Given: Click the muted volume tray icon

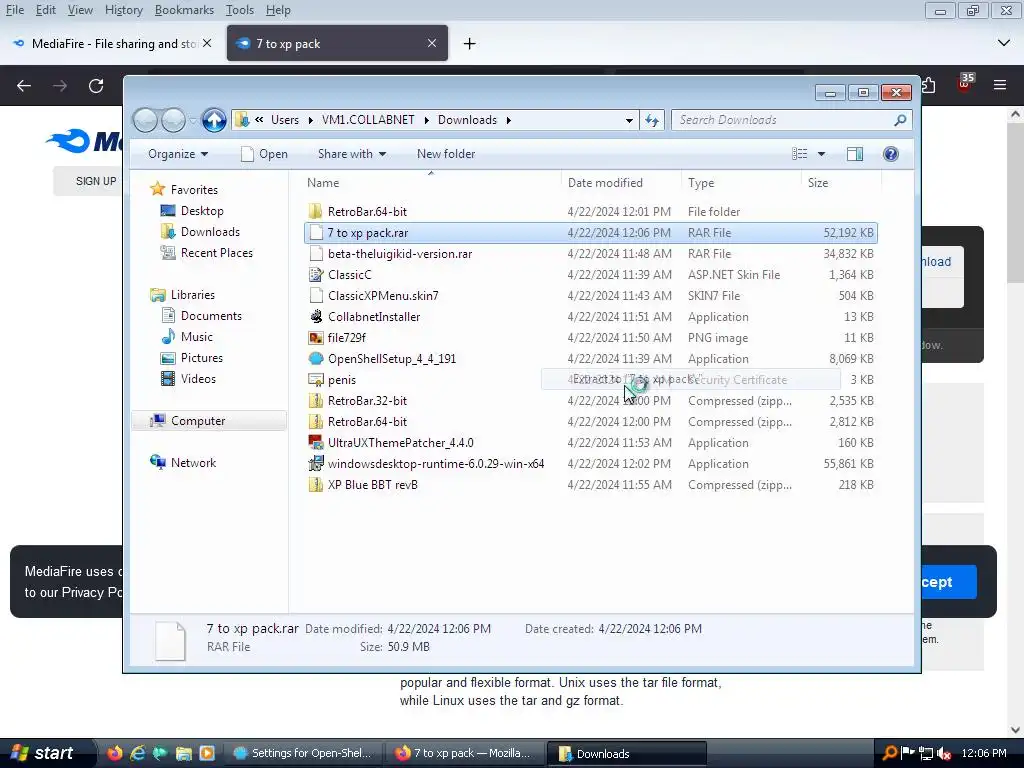Looking at the screenshot, I should tap(944, 754).
